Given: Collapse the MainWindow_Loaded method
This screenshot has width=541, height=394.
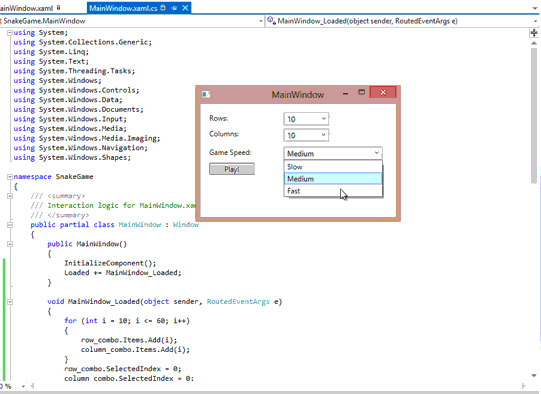Looking at the screenshot, I should (10, 302).
